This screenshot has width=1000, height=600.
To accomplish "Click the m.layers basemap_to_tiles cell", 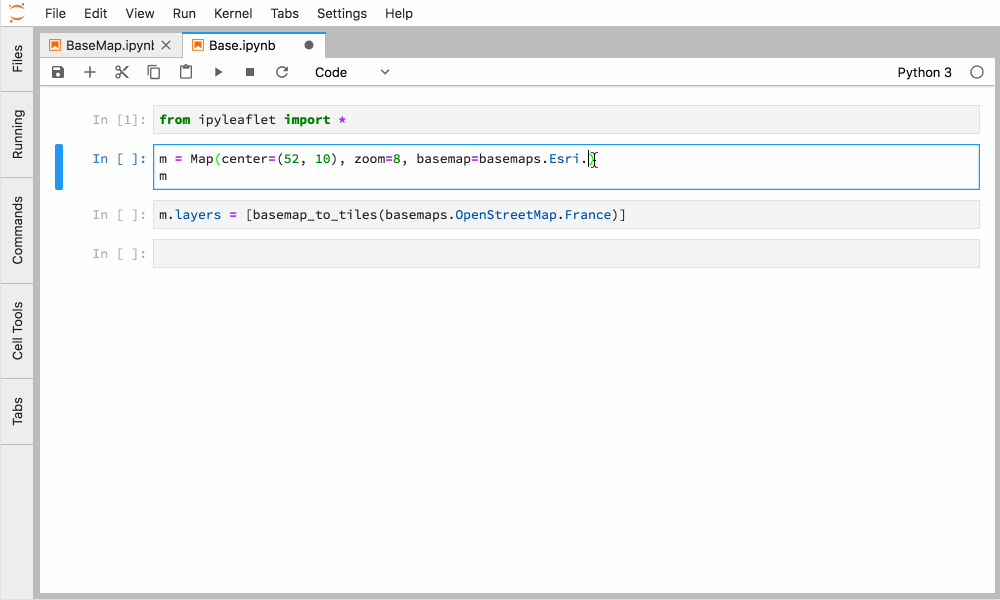I will [566, 215].
